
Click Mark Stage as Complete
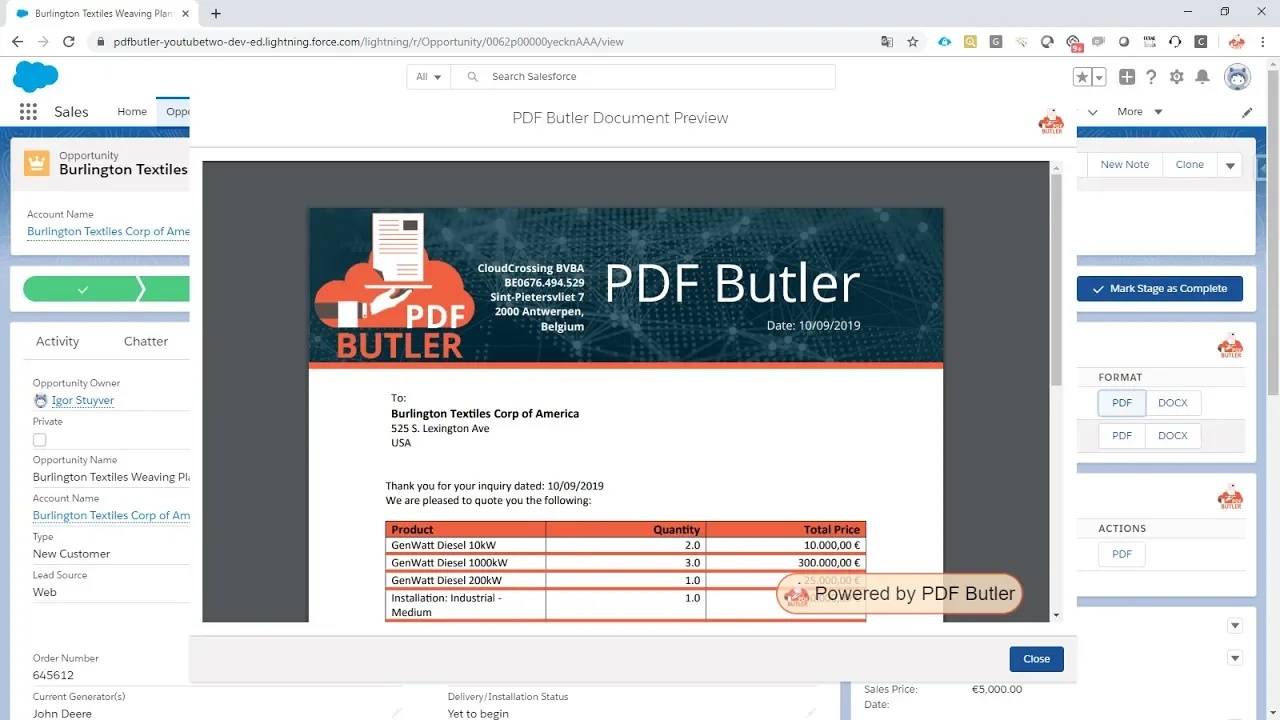click(1159, 289)
